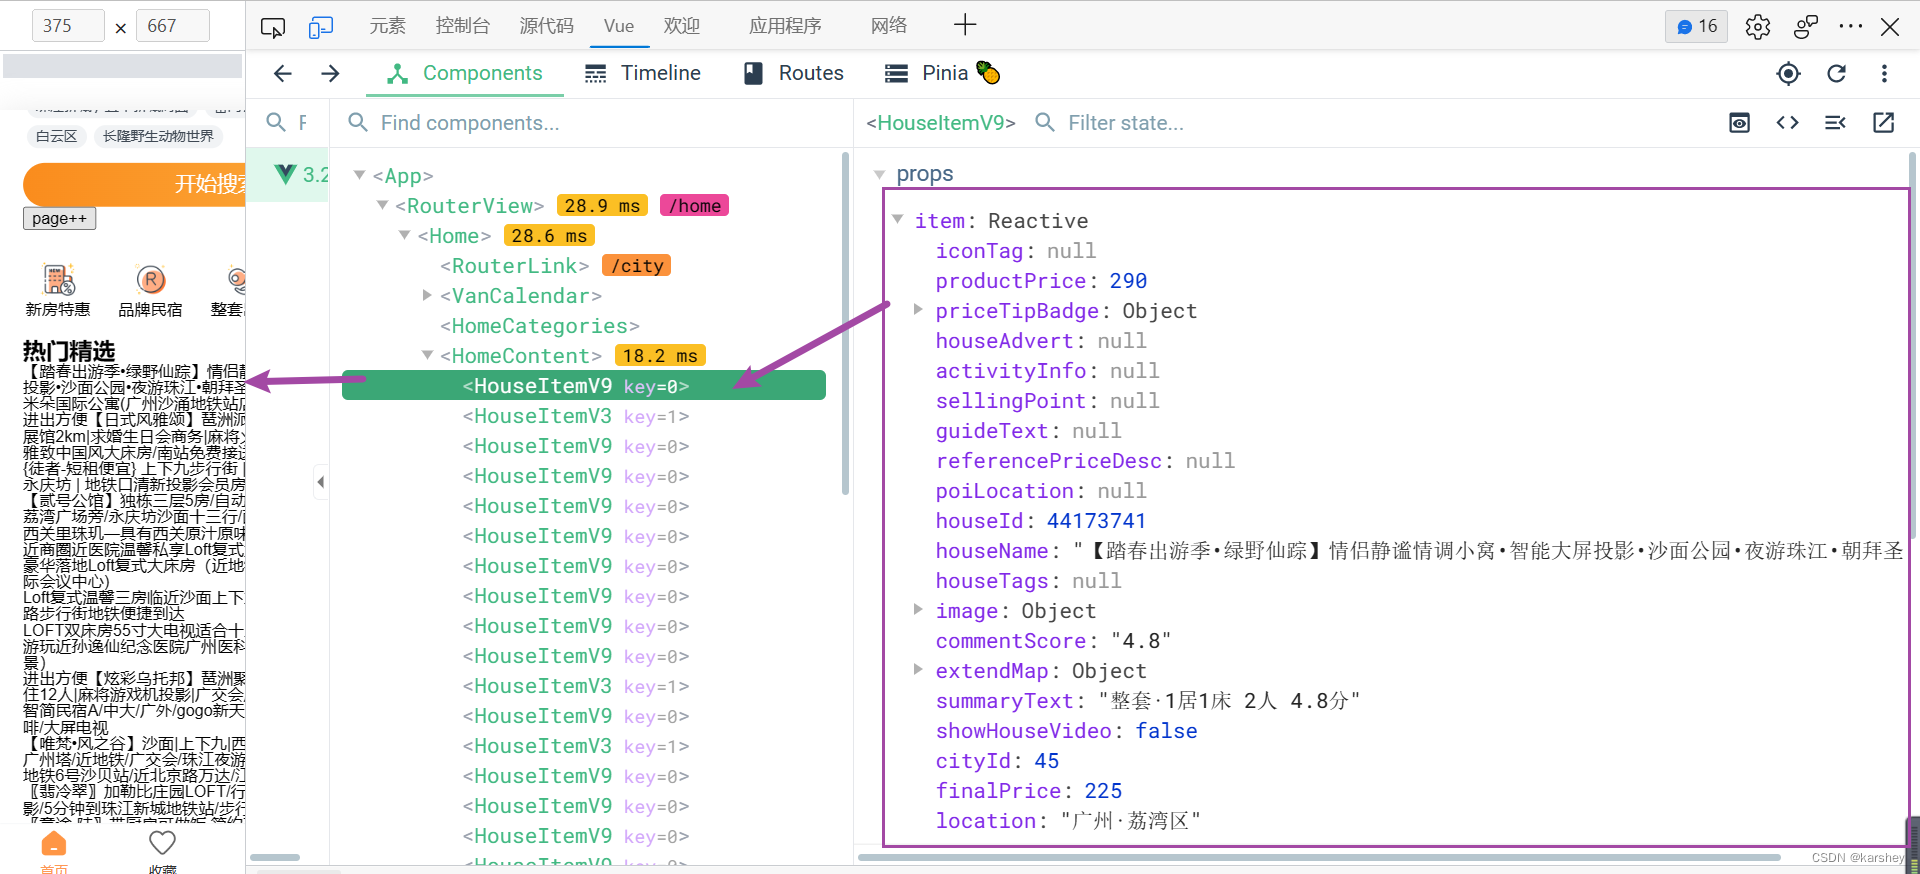Click the 长隆野生动物世界 tag
The image size is (1920, 874).
158,136
